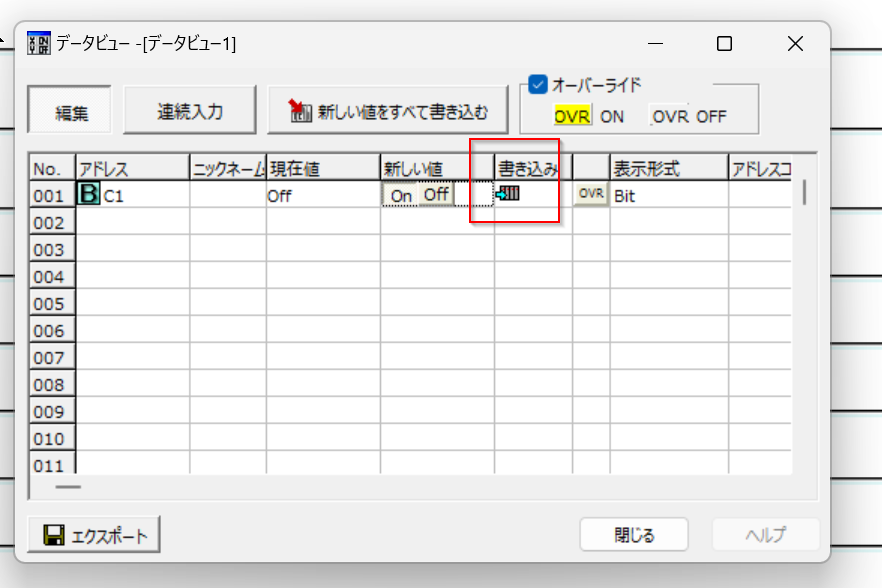Click current value Off in row 001

point(323,195)
